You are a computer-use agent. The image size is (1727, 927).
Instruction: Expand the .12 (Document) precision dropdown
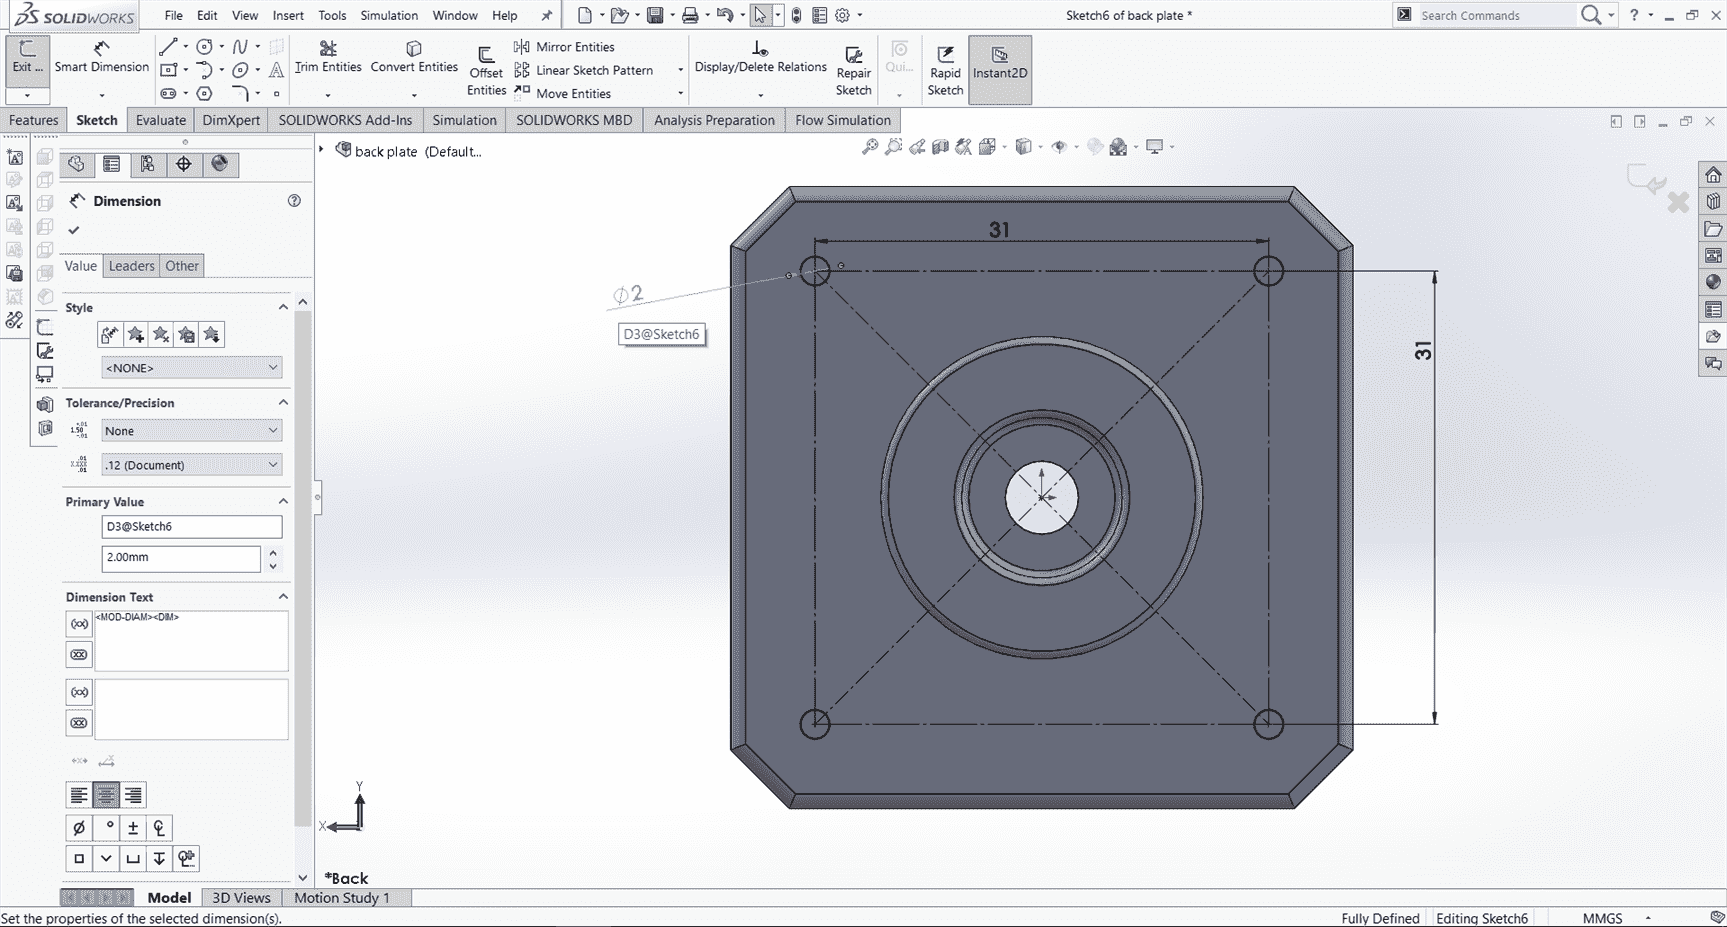pos(191,465)
